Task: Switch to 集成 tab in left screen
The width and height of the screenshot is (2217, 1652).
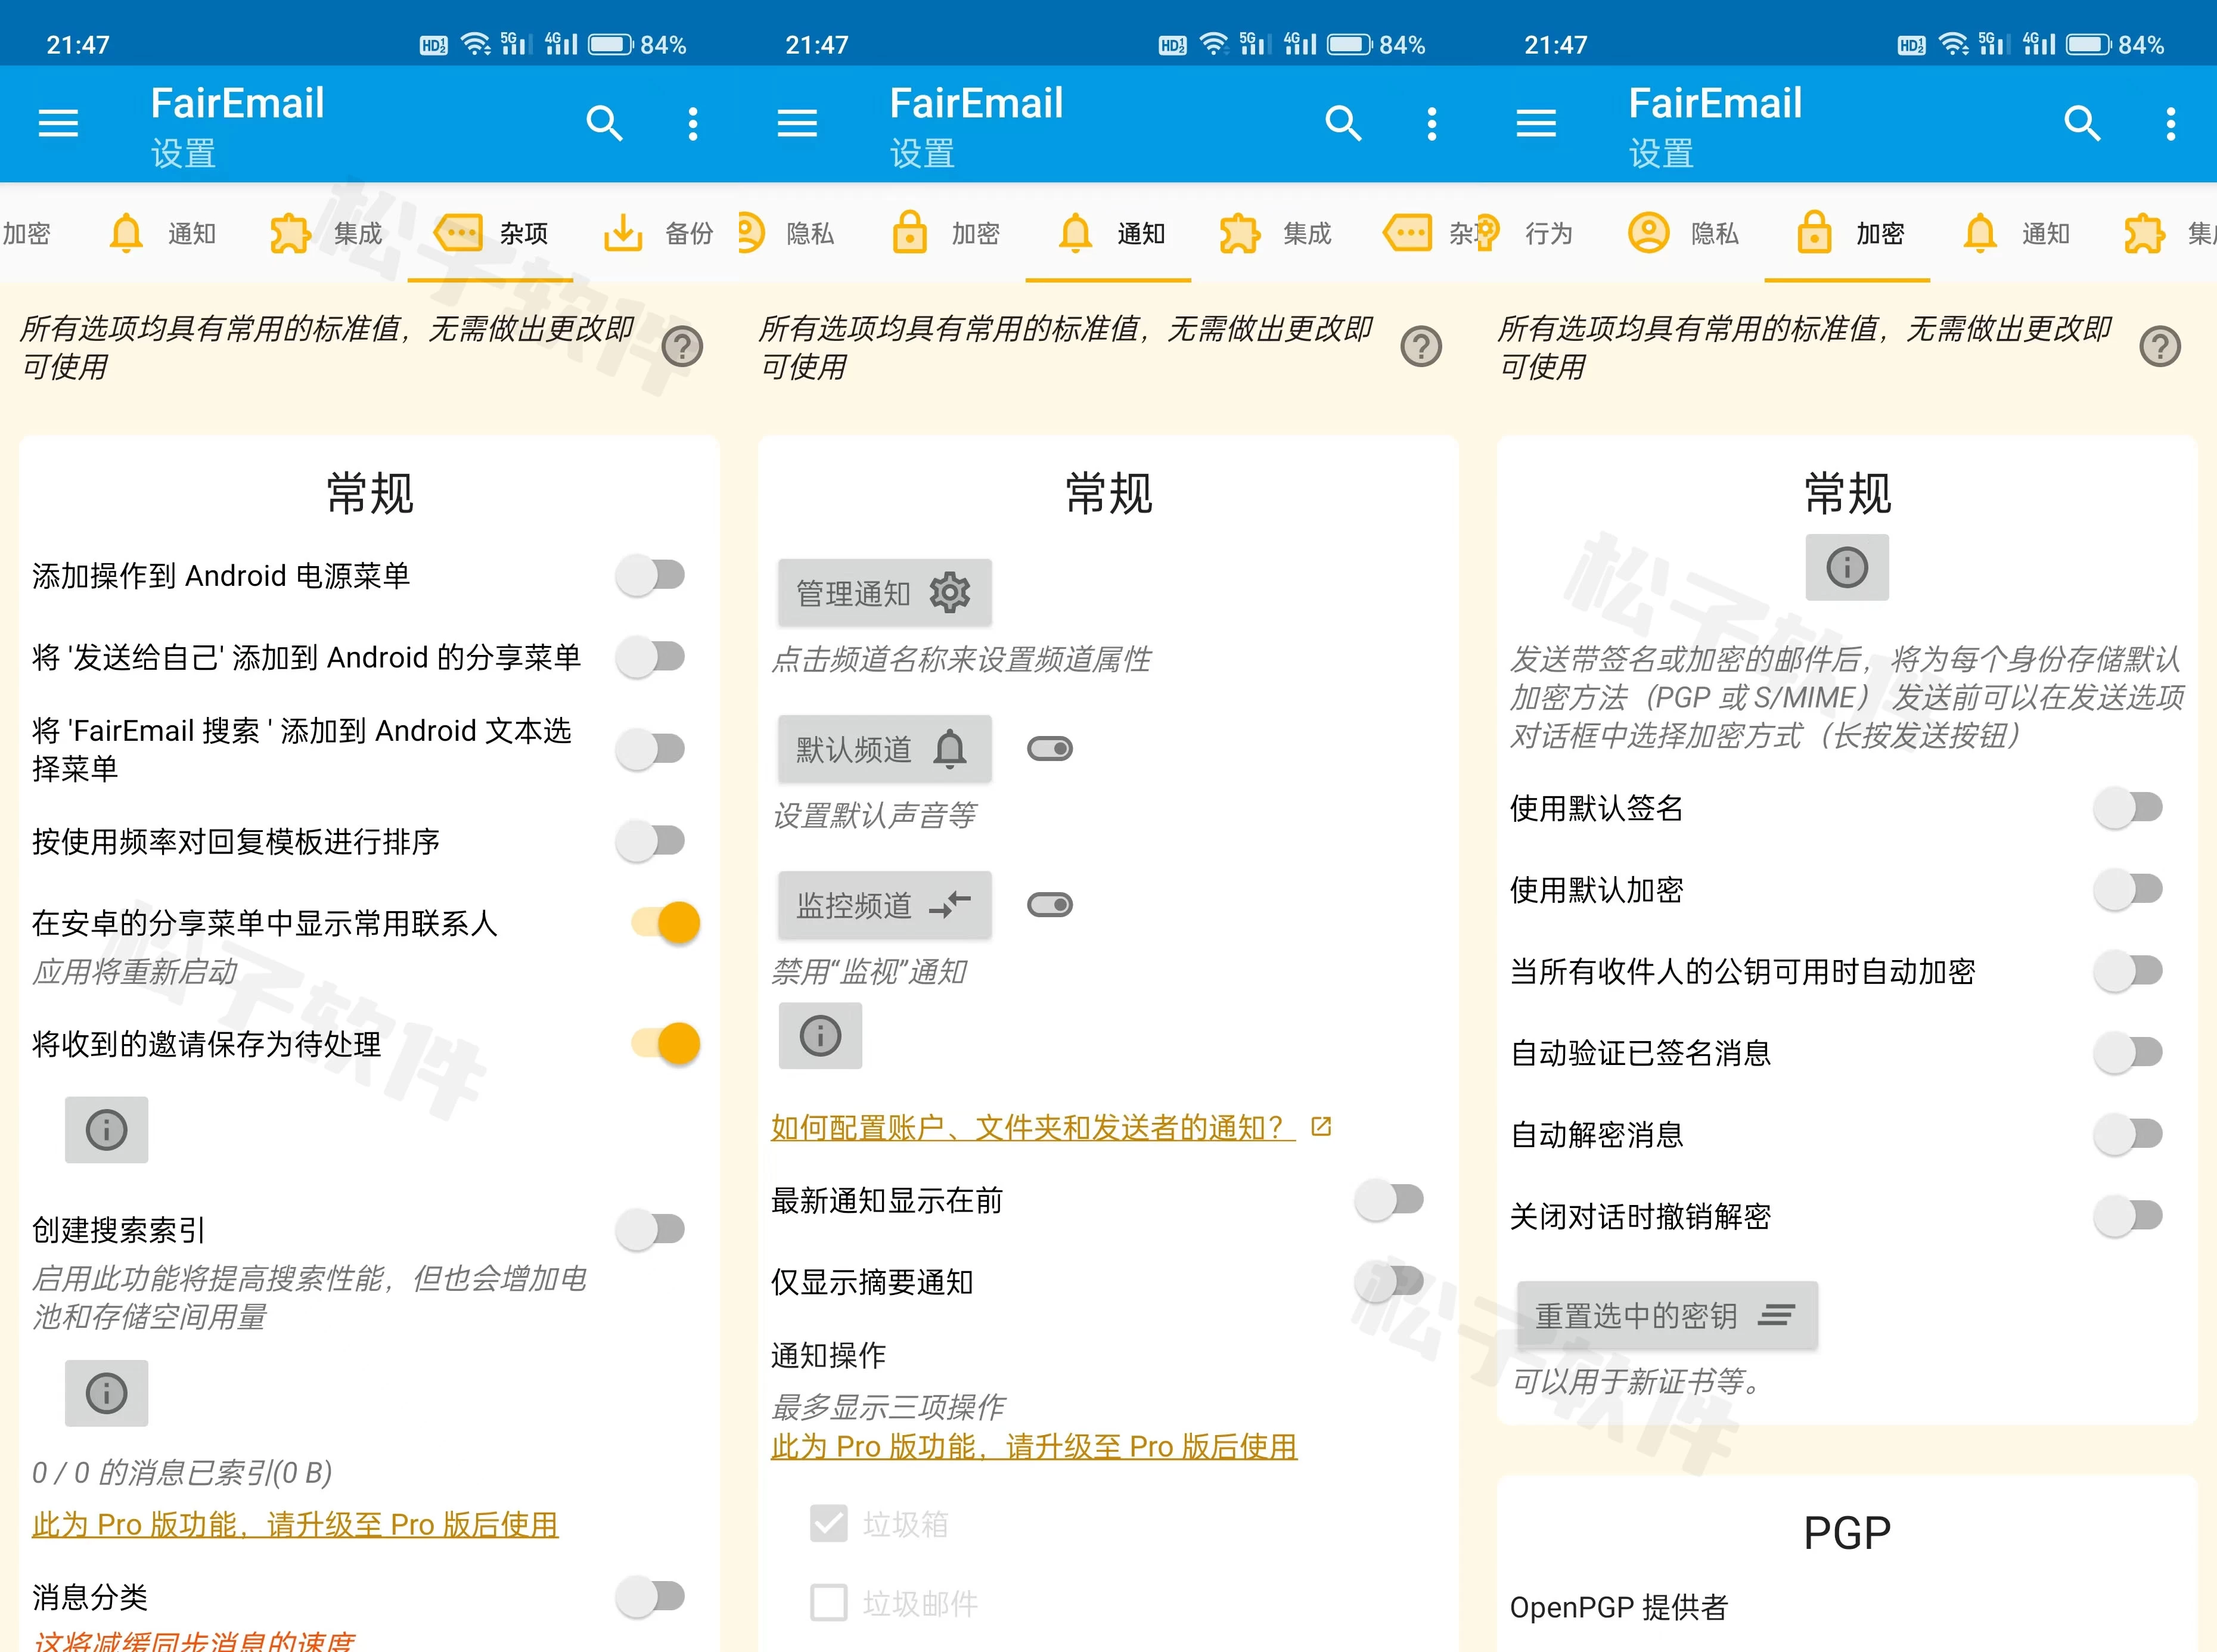Action: click(325, 234)
